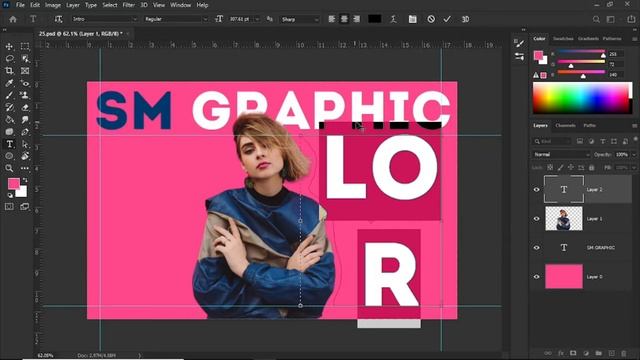Click the 3D button in options bar

click(x=465, y=19)
